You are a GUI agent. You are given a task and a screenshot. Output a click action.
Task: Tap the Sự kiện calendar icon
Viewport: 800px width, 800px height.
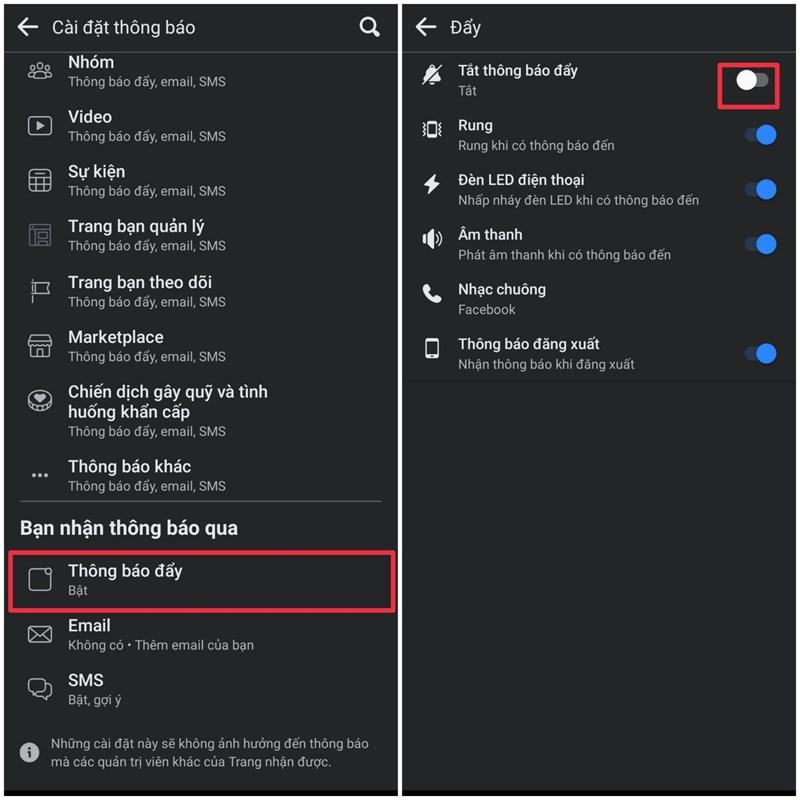(40, 181)
